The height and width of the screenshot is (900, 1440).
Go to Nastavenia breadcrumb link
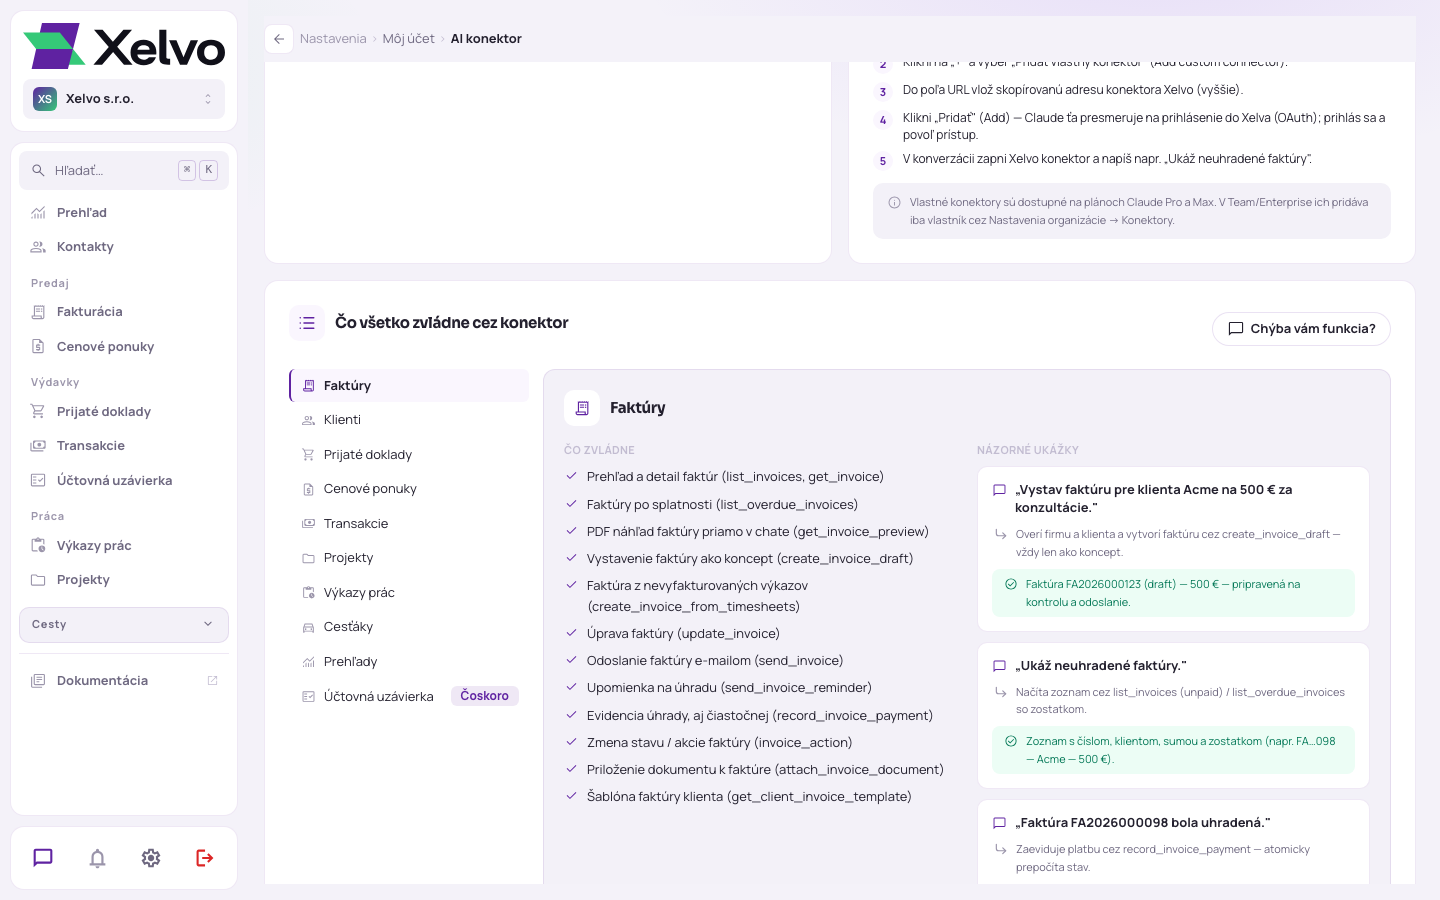[x=333, y=39]
